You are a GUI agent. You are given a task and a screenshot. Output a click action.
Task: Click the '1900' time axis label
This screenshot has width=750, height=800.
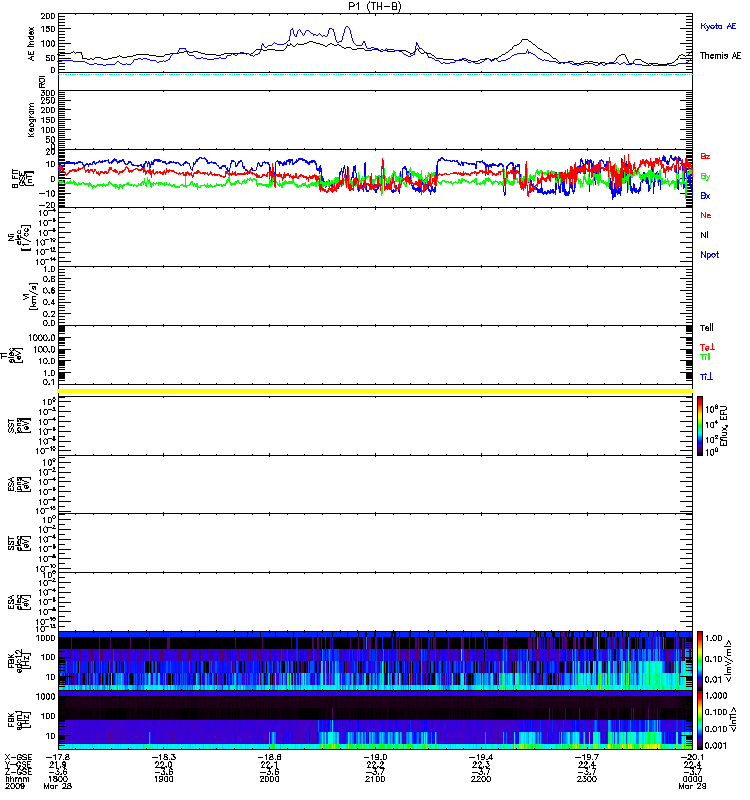[x=164, y=779]
